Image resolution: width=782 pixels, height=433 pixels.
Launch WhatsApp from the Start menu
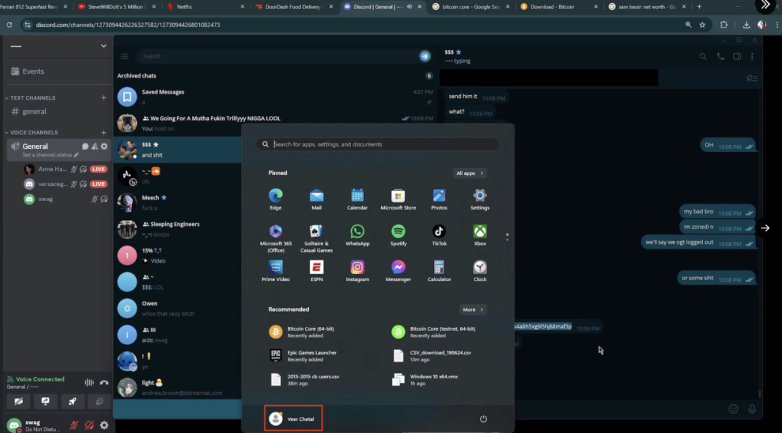(357, 232)
